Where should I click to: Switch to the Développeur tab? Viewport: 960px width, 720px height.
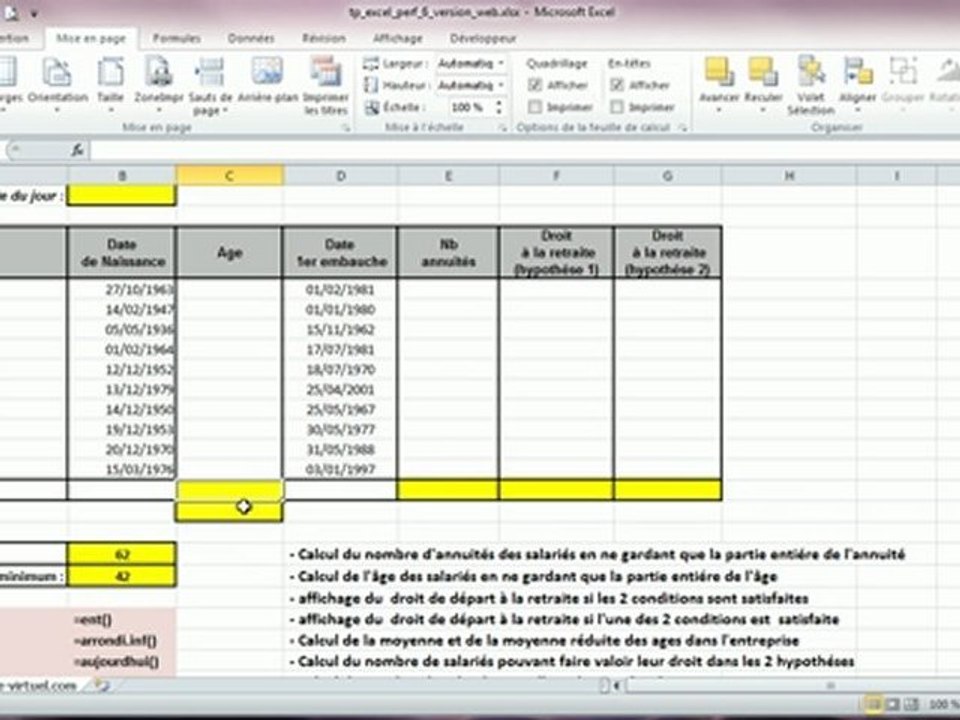point(483,38)
